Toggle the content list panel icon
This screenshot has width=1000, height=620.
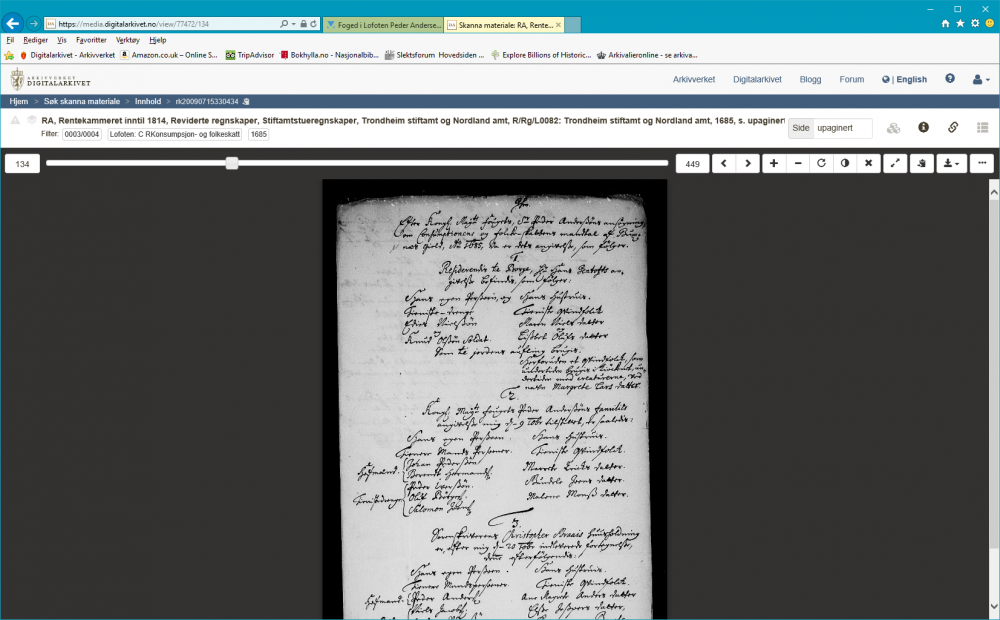[x=982, y=128]
